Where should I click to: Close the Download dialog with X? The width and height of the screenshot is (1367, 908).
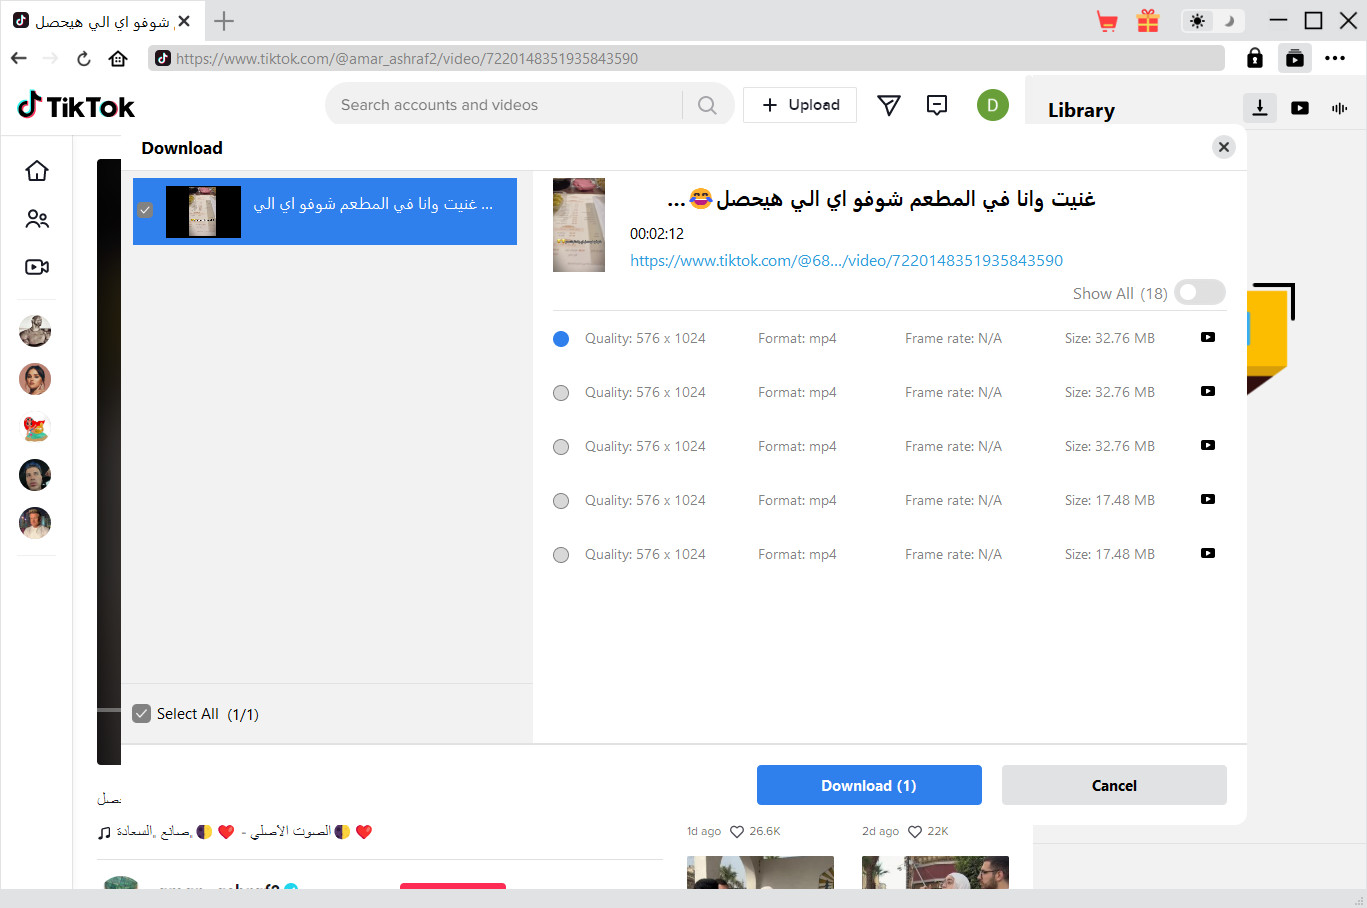click(x=1224, y=147)
